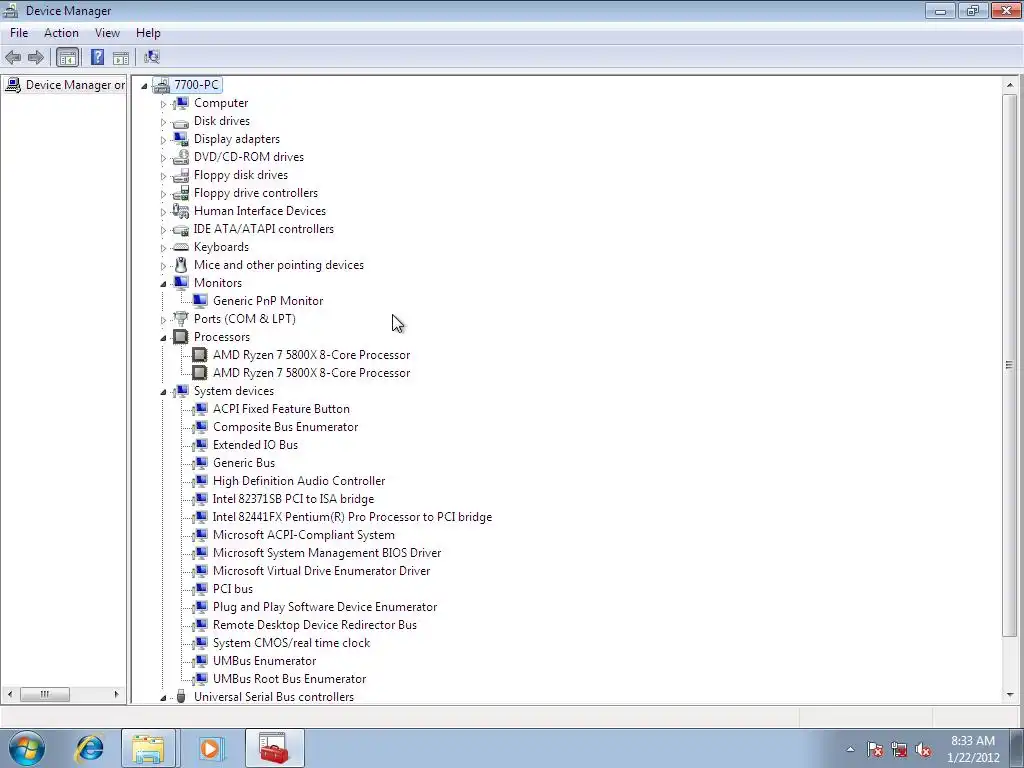Select the first AMD Ryzen 7 5800X entry
Viewport: 1024px width, 768px height.
[312, 355]
